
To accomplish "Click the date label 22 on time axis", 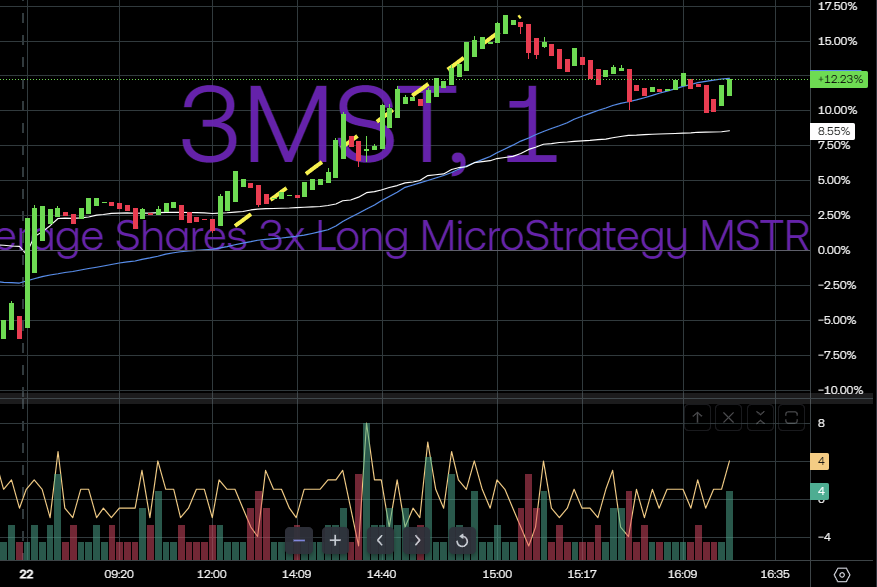I will pyautogui.click(x=26, y=574).
